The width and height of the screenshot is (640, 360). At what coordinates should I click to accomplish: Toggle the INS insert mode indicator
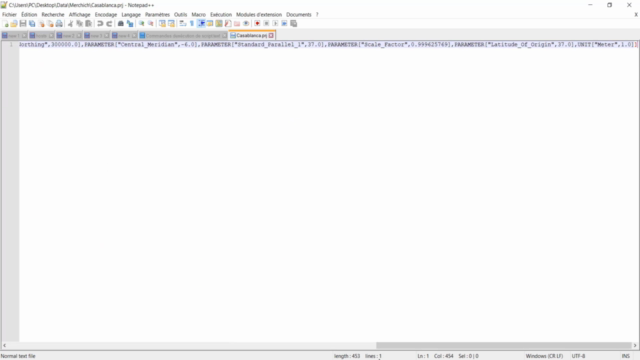pos(625,356)
